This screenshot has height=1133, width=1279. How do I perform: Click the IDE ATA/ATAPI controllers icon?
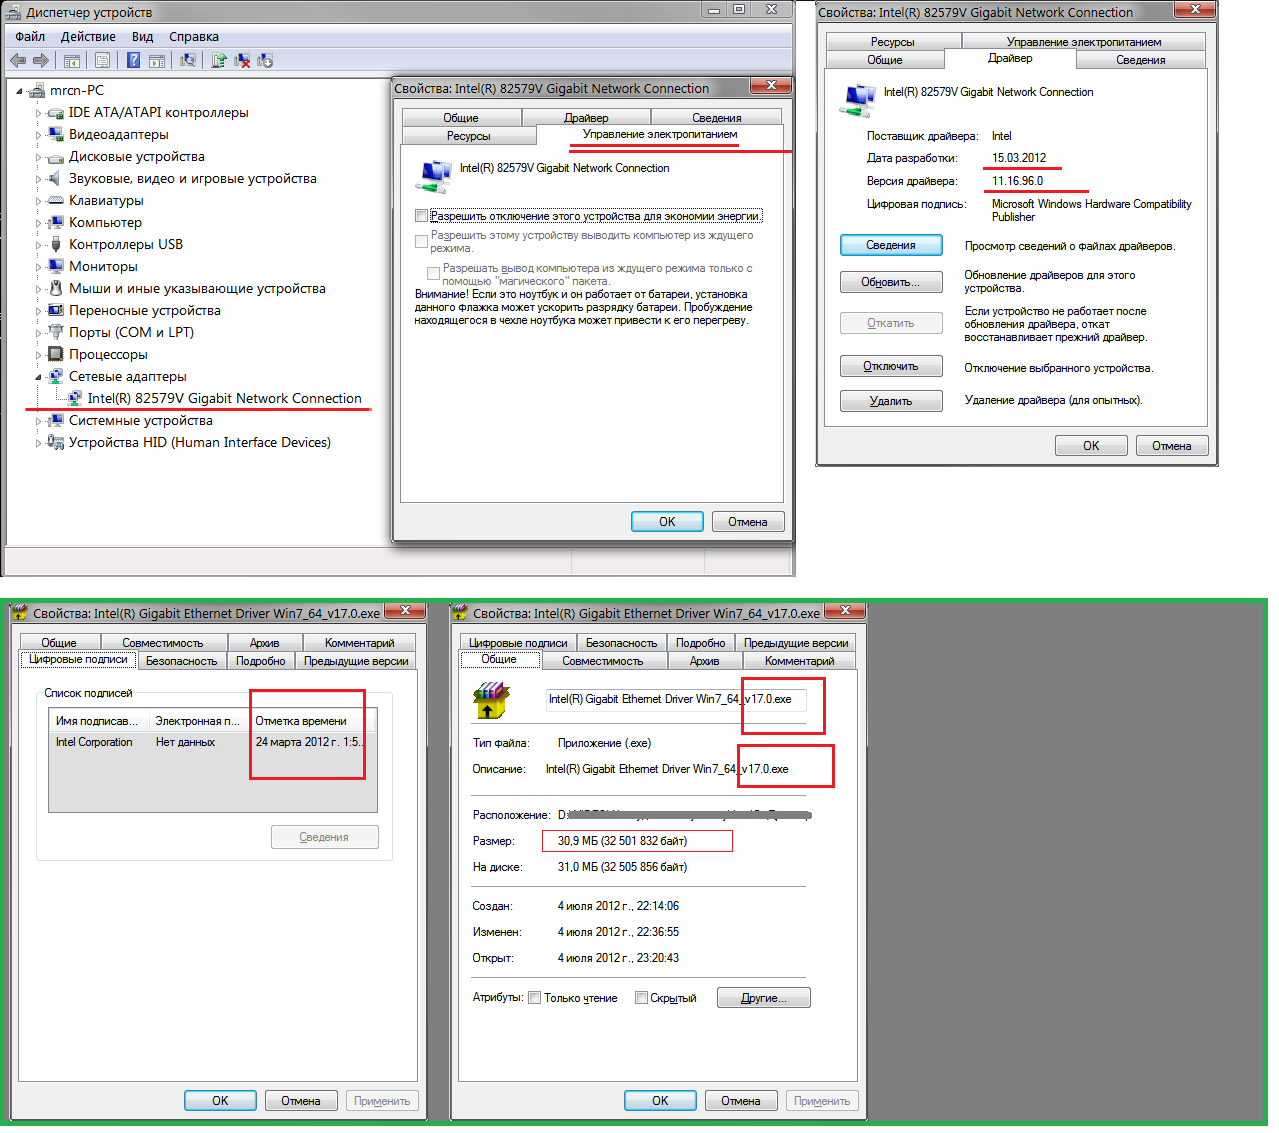point(56,112)
